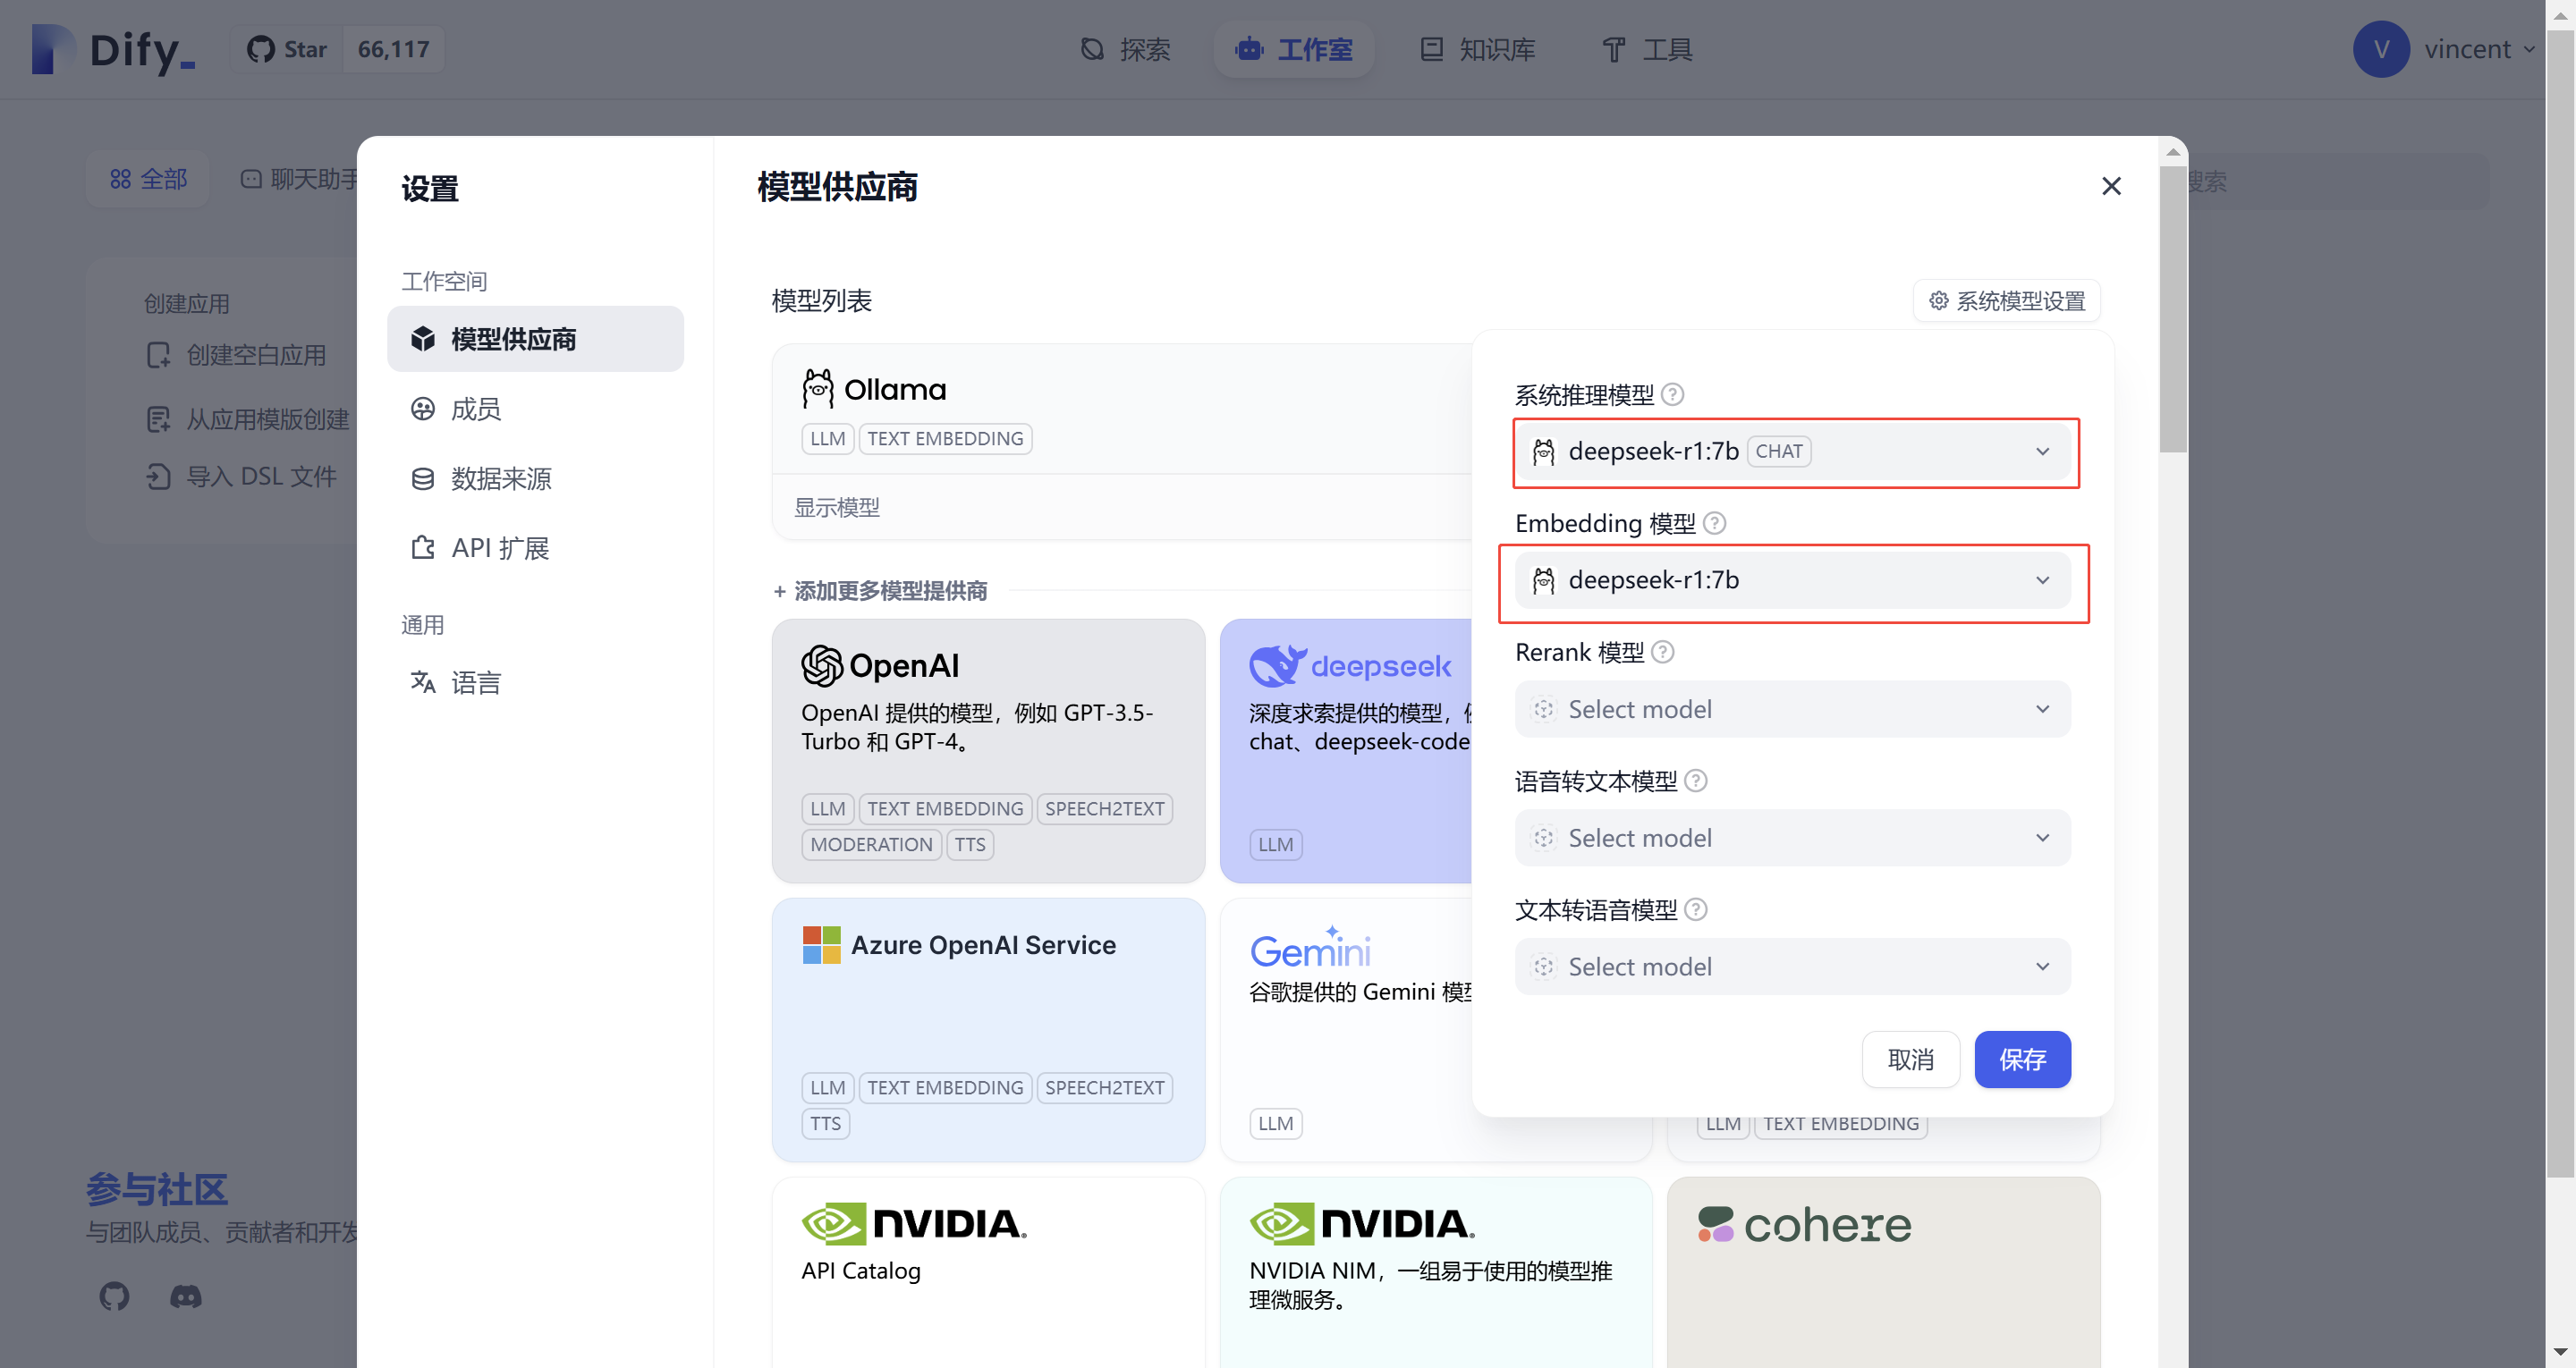Click help icon beside 系统推理模型
Viewport: 2576px width, 1368px height.
coord(1672,394)
